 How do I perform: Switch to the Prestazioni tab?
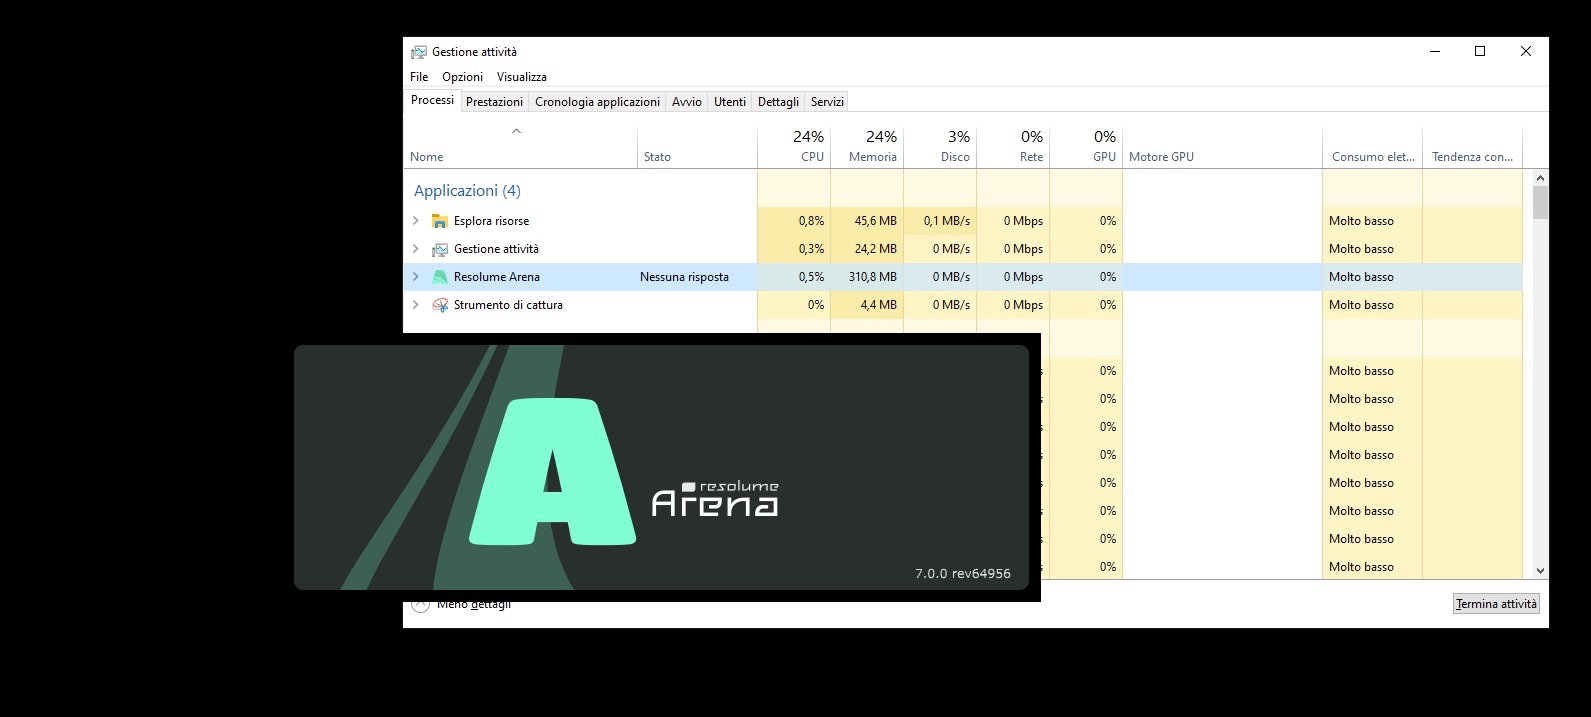point(494,102)
